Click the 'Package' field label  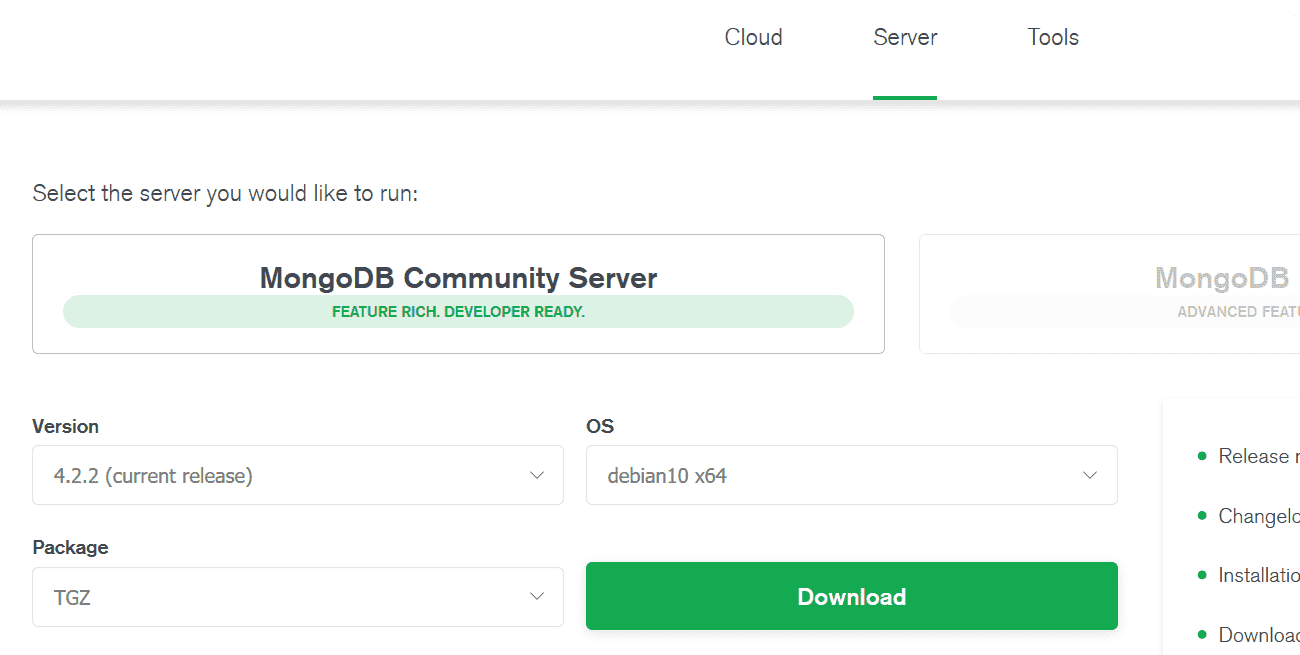tap(70, 548)
